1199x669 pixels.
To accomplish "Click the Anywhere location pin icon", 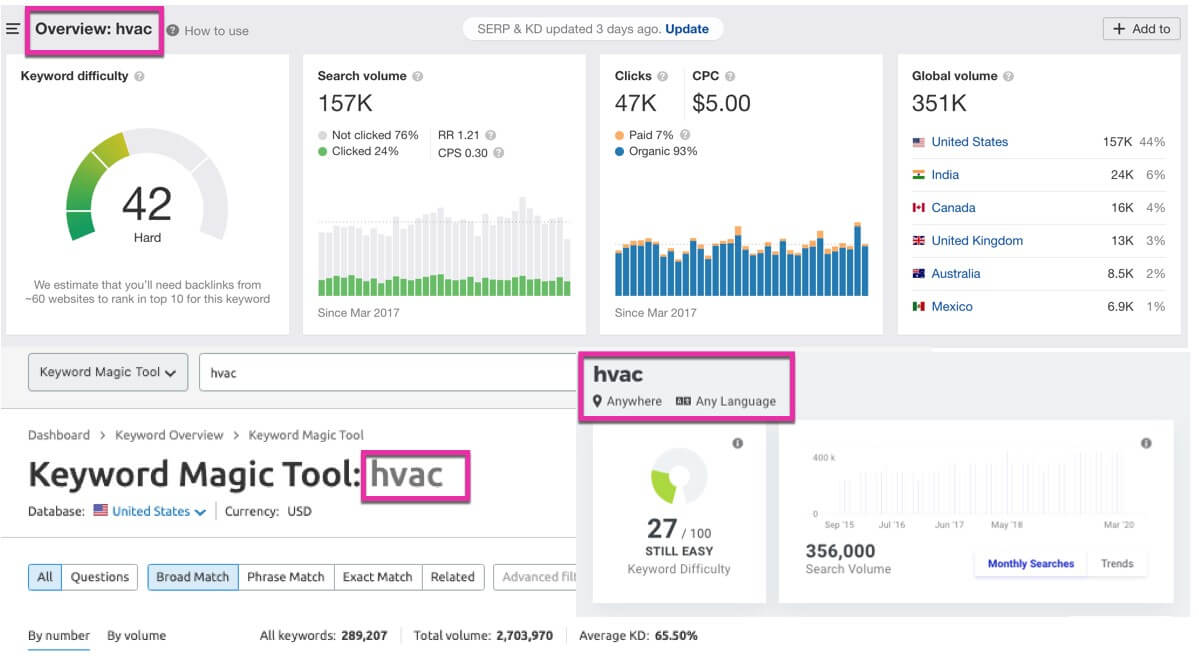I will tap(597, 401).
